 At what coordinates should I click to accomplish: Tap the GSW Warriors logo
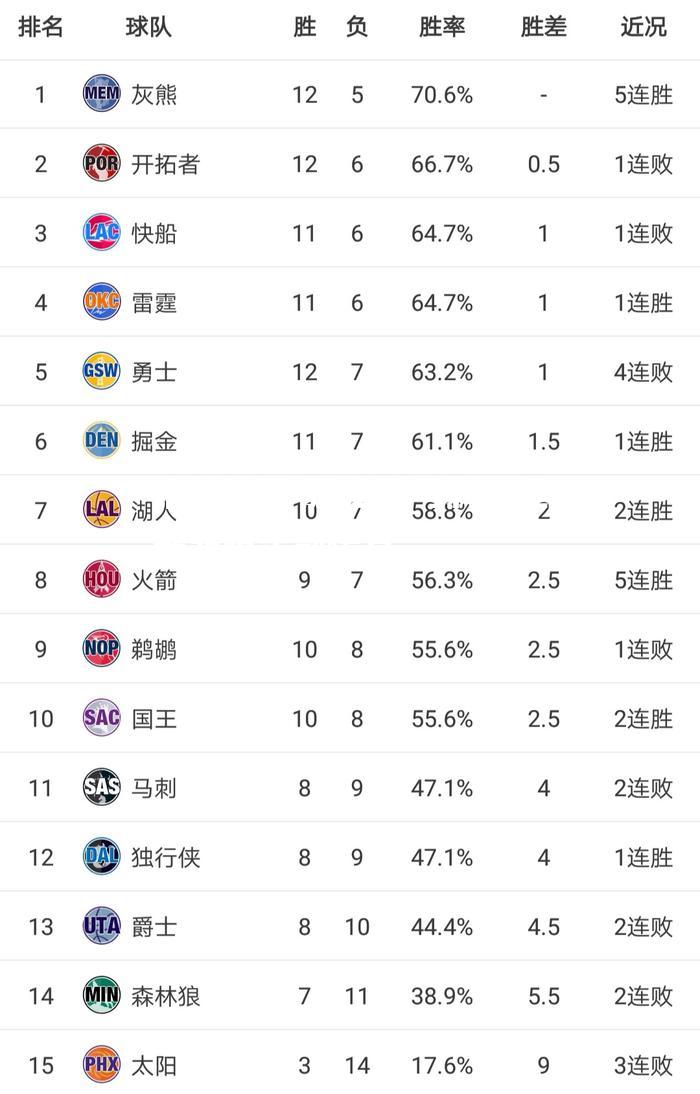[102, 370]
